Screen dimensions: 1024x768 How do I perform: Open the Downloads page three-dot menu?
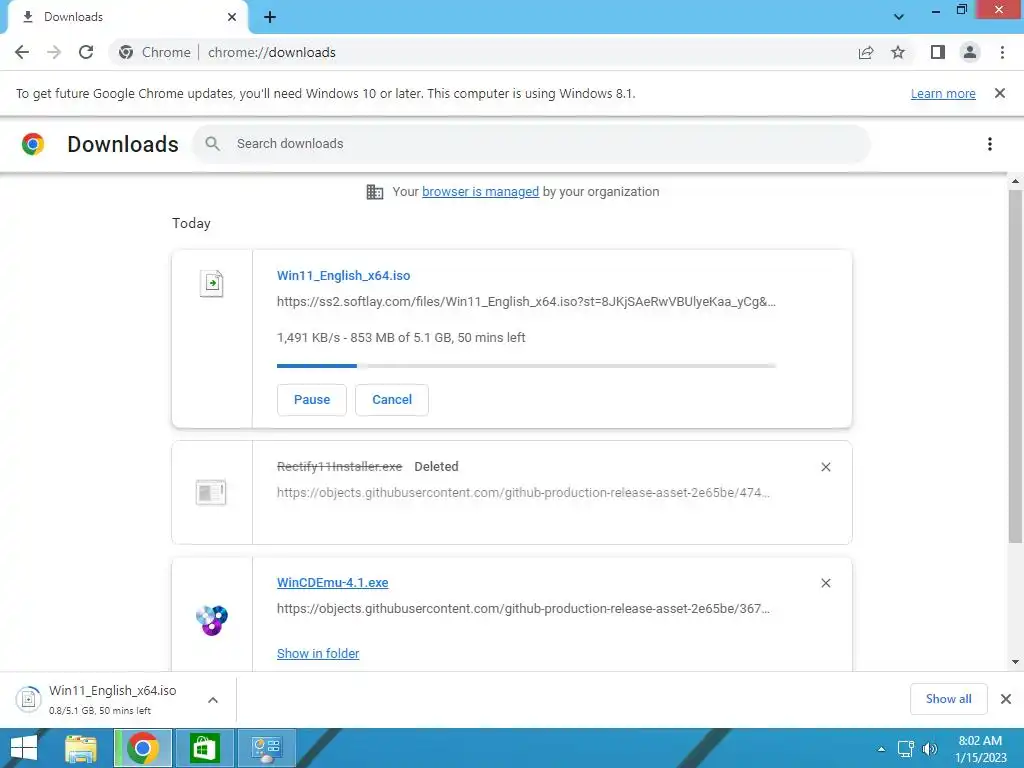coord(990,144)
